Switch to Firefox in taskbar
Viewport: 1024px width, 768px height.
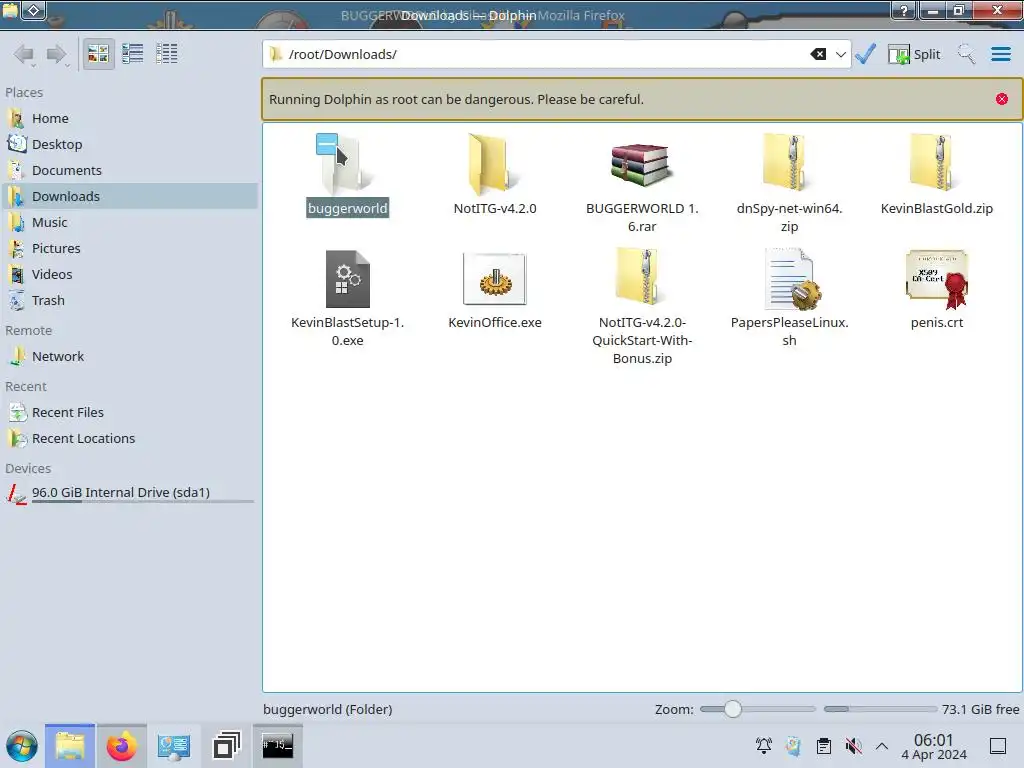[x=121, y=746]
